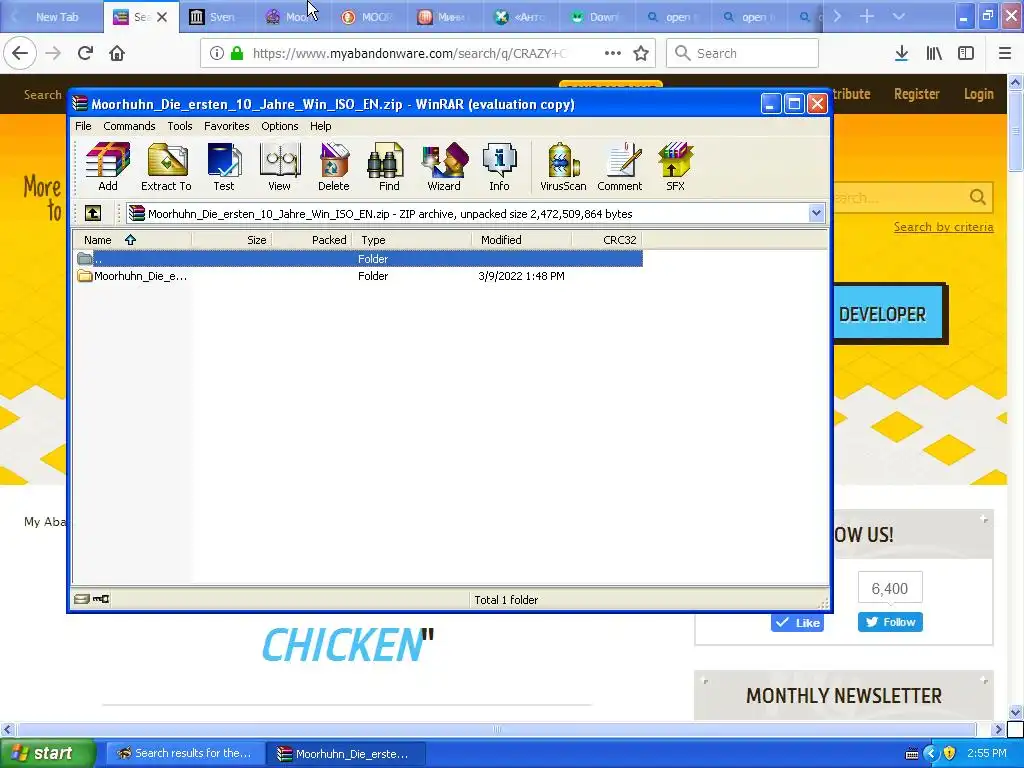1024x768 pixels.
Task: Open Firefox hamburger menu
Action: pos(1005,53)
